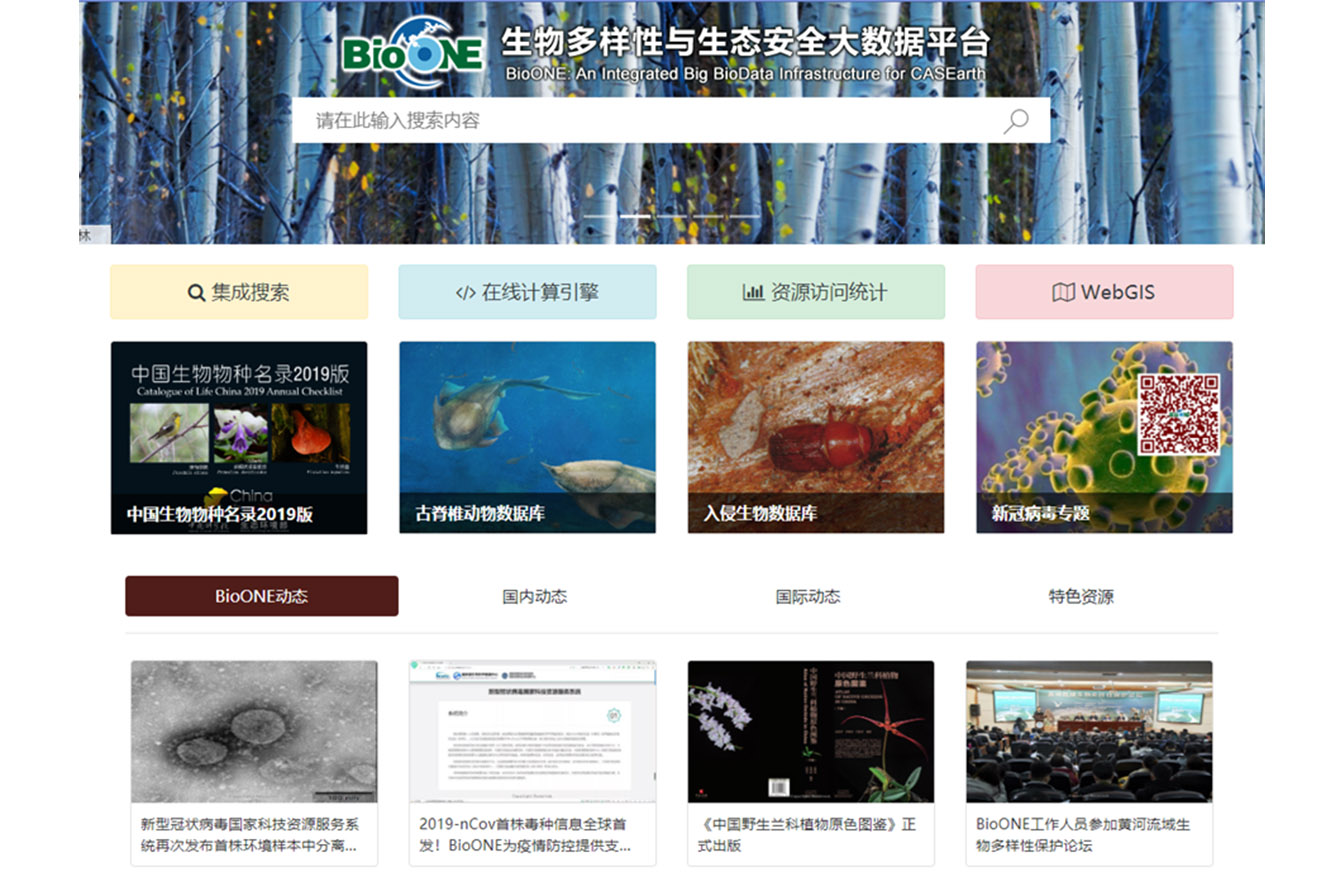Click the magnifier search icon
The image size is (1340, 886).
click(1016, 121)
